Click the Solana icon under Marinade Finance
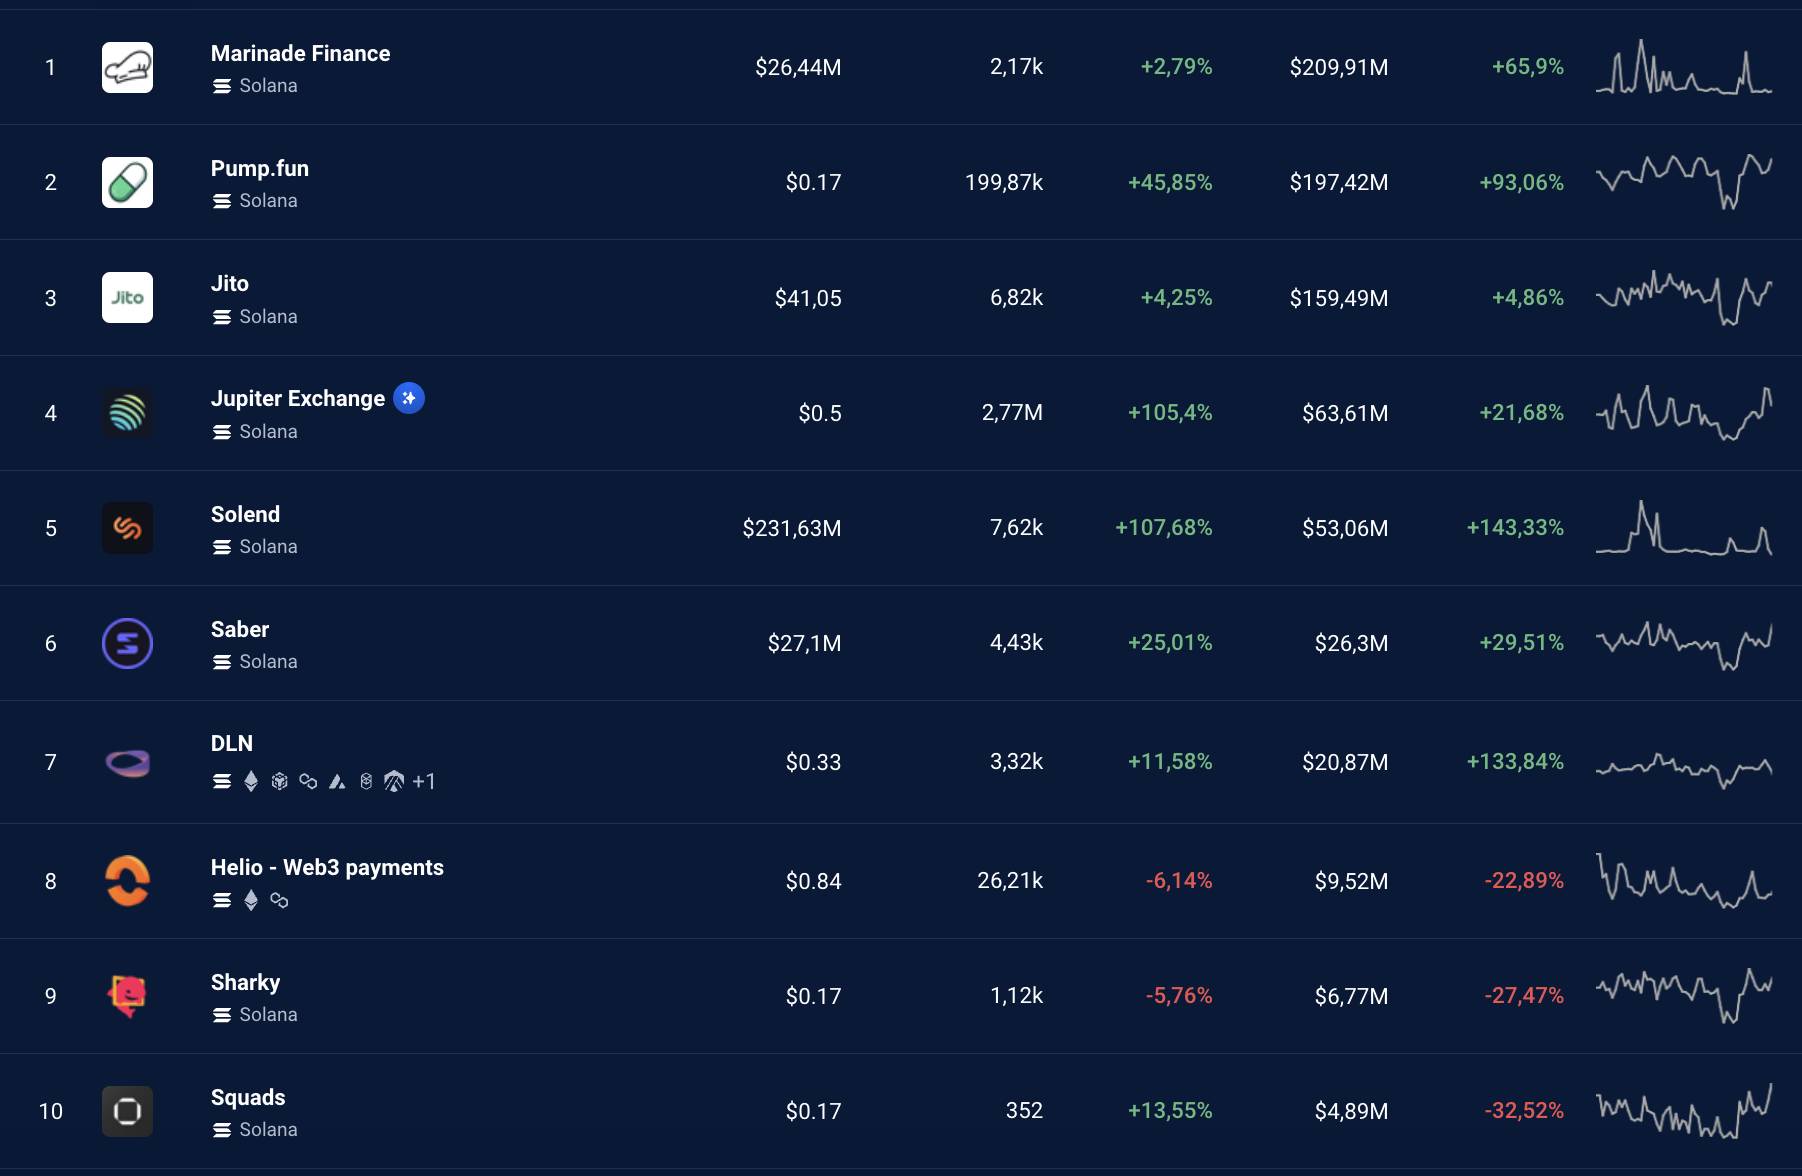1802x1176 pixels. coord(222,86)
